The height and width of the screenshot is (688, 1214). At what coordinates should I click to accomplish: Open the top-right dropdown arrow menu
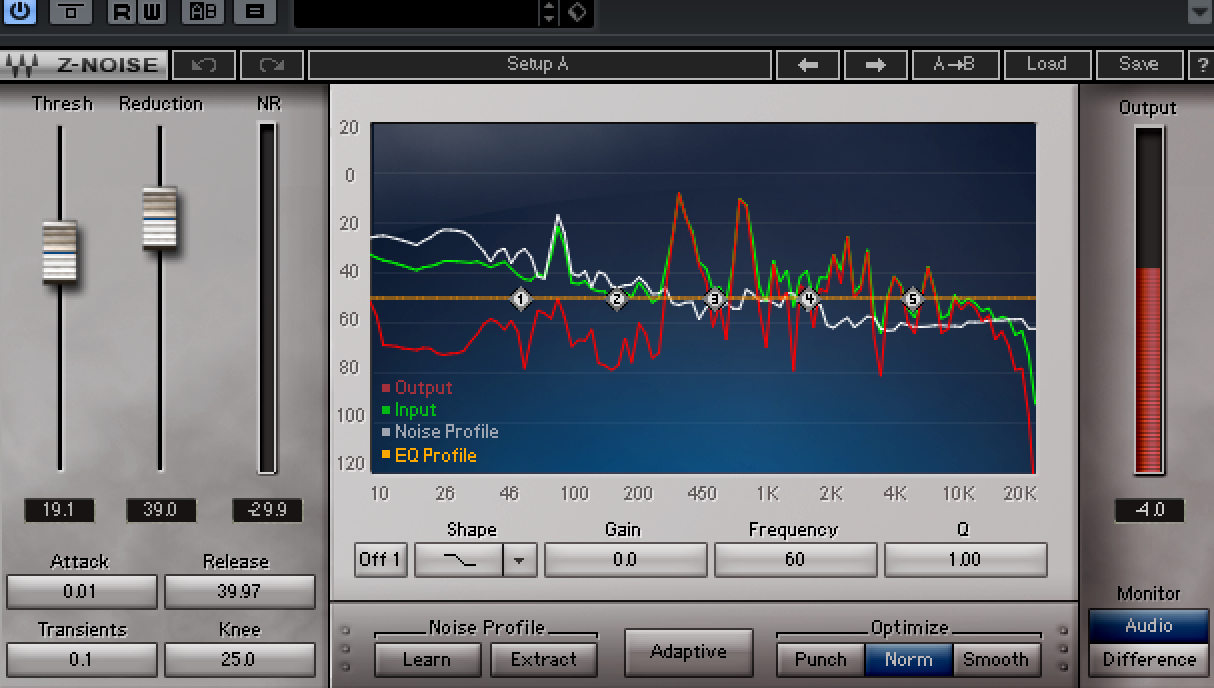(1199, 12)
